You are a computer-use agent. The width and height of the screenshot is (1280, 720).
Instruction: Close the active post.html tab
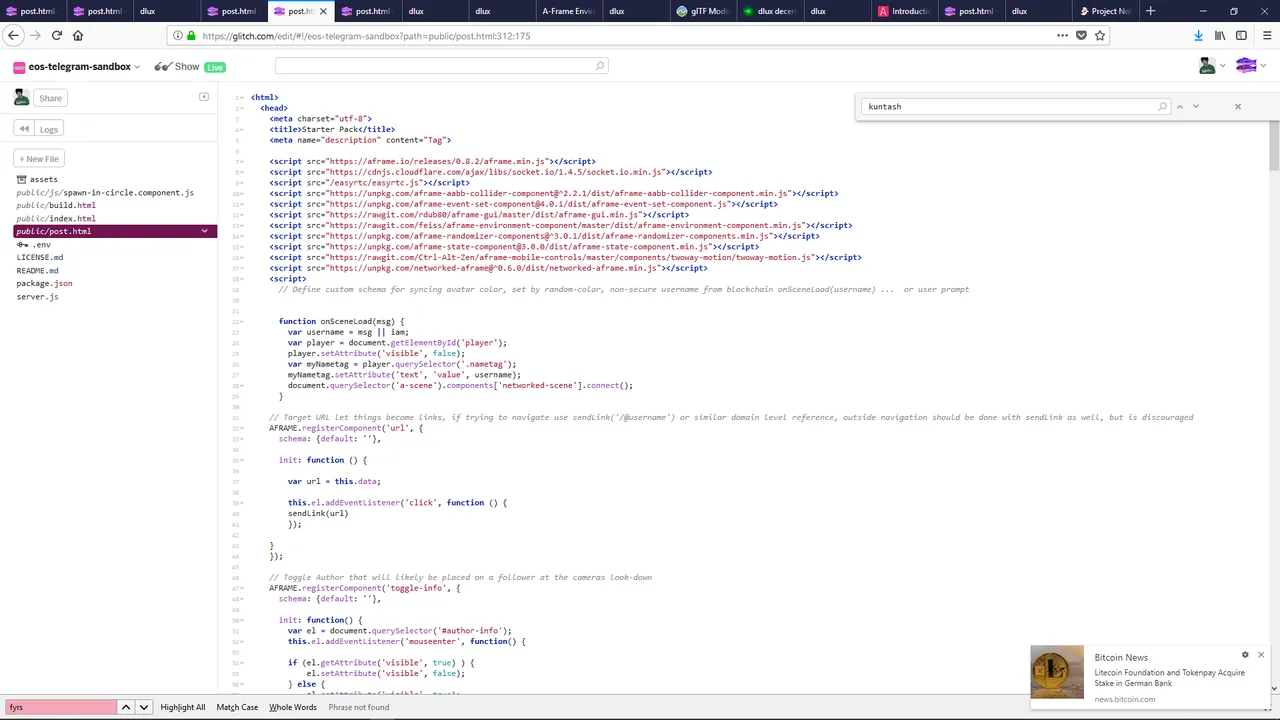click(322, 11)
